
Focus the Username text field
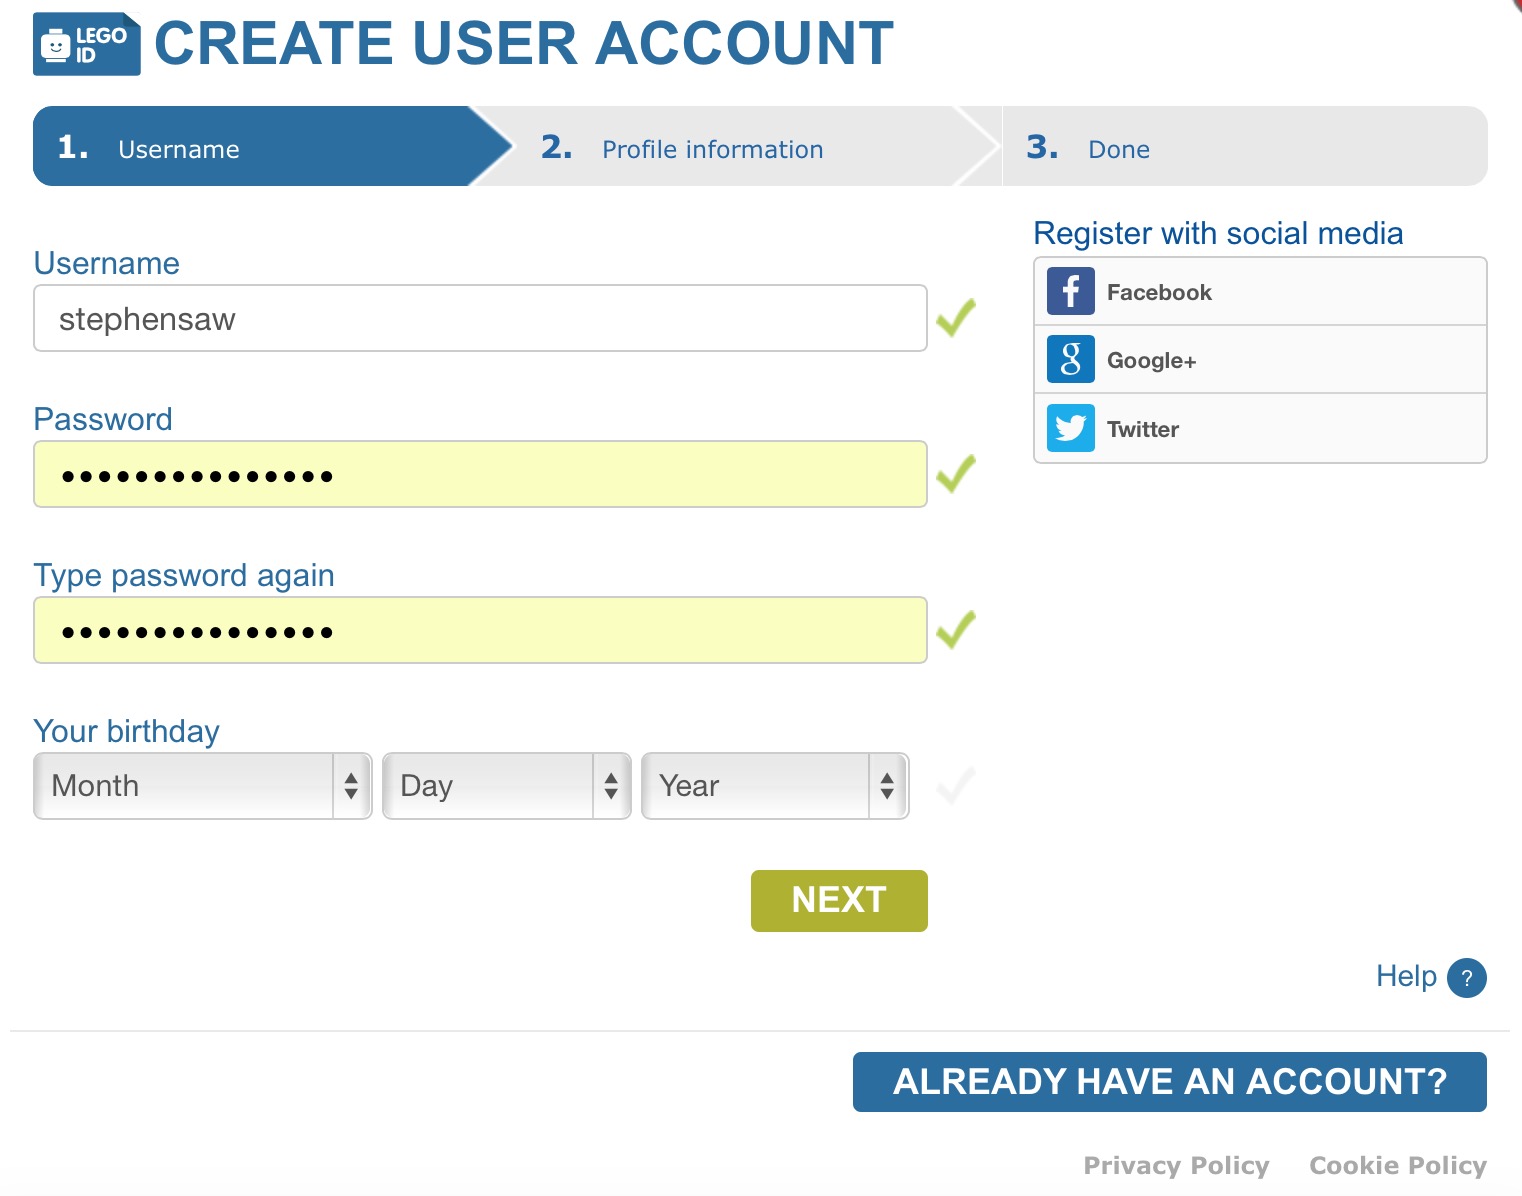click(480, 318)
